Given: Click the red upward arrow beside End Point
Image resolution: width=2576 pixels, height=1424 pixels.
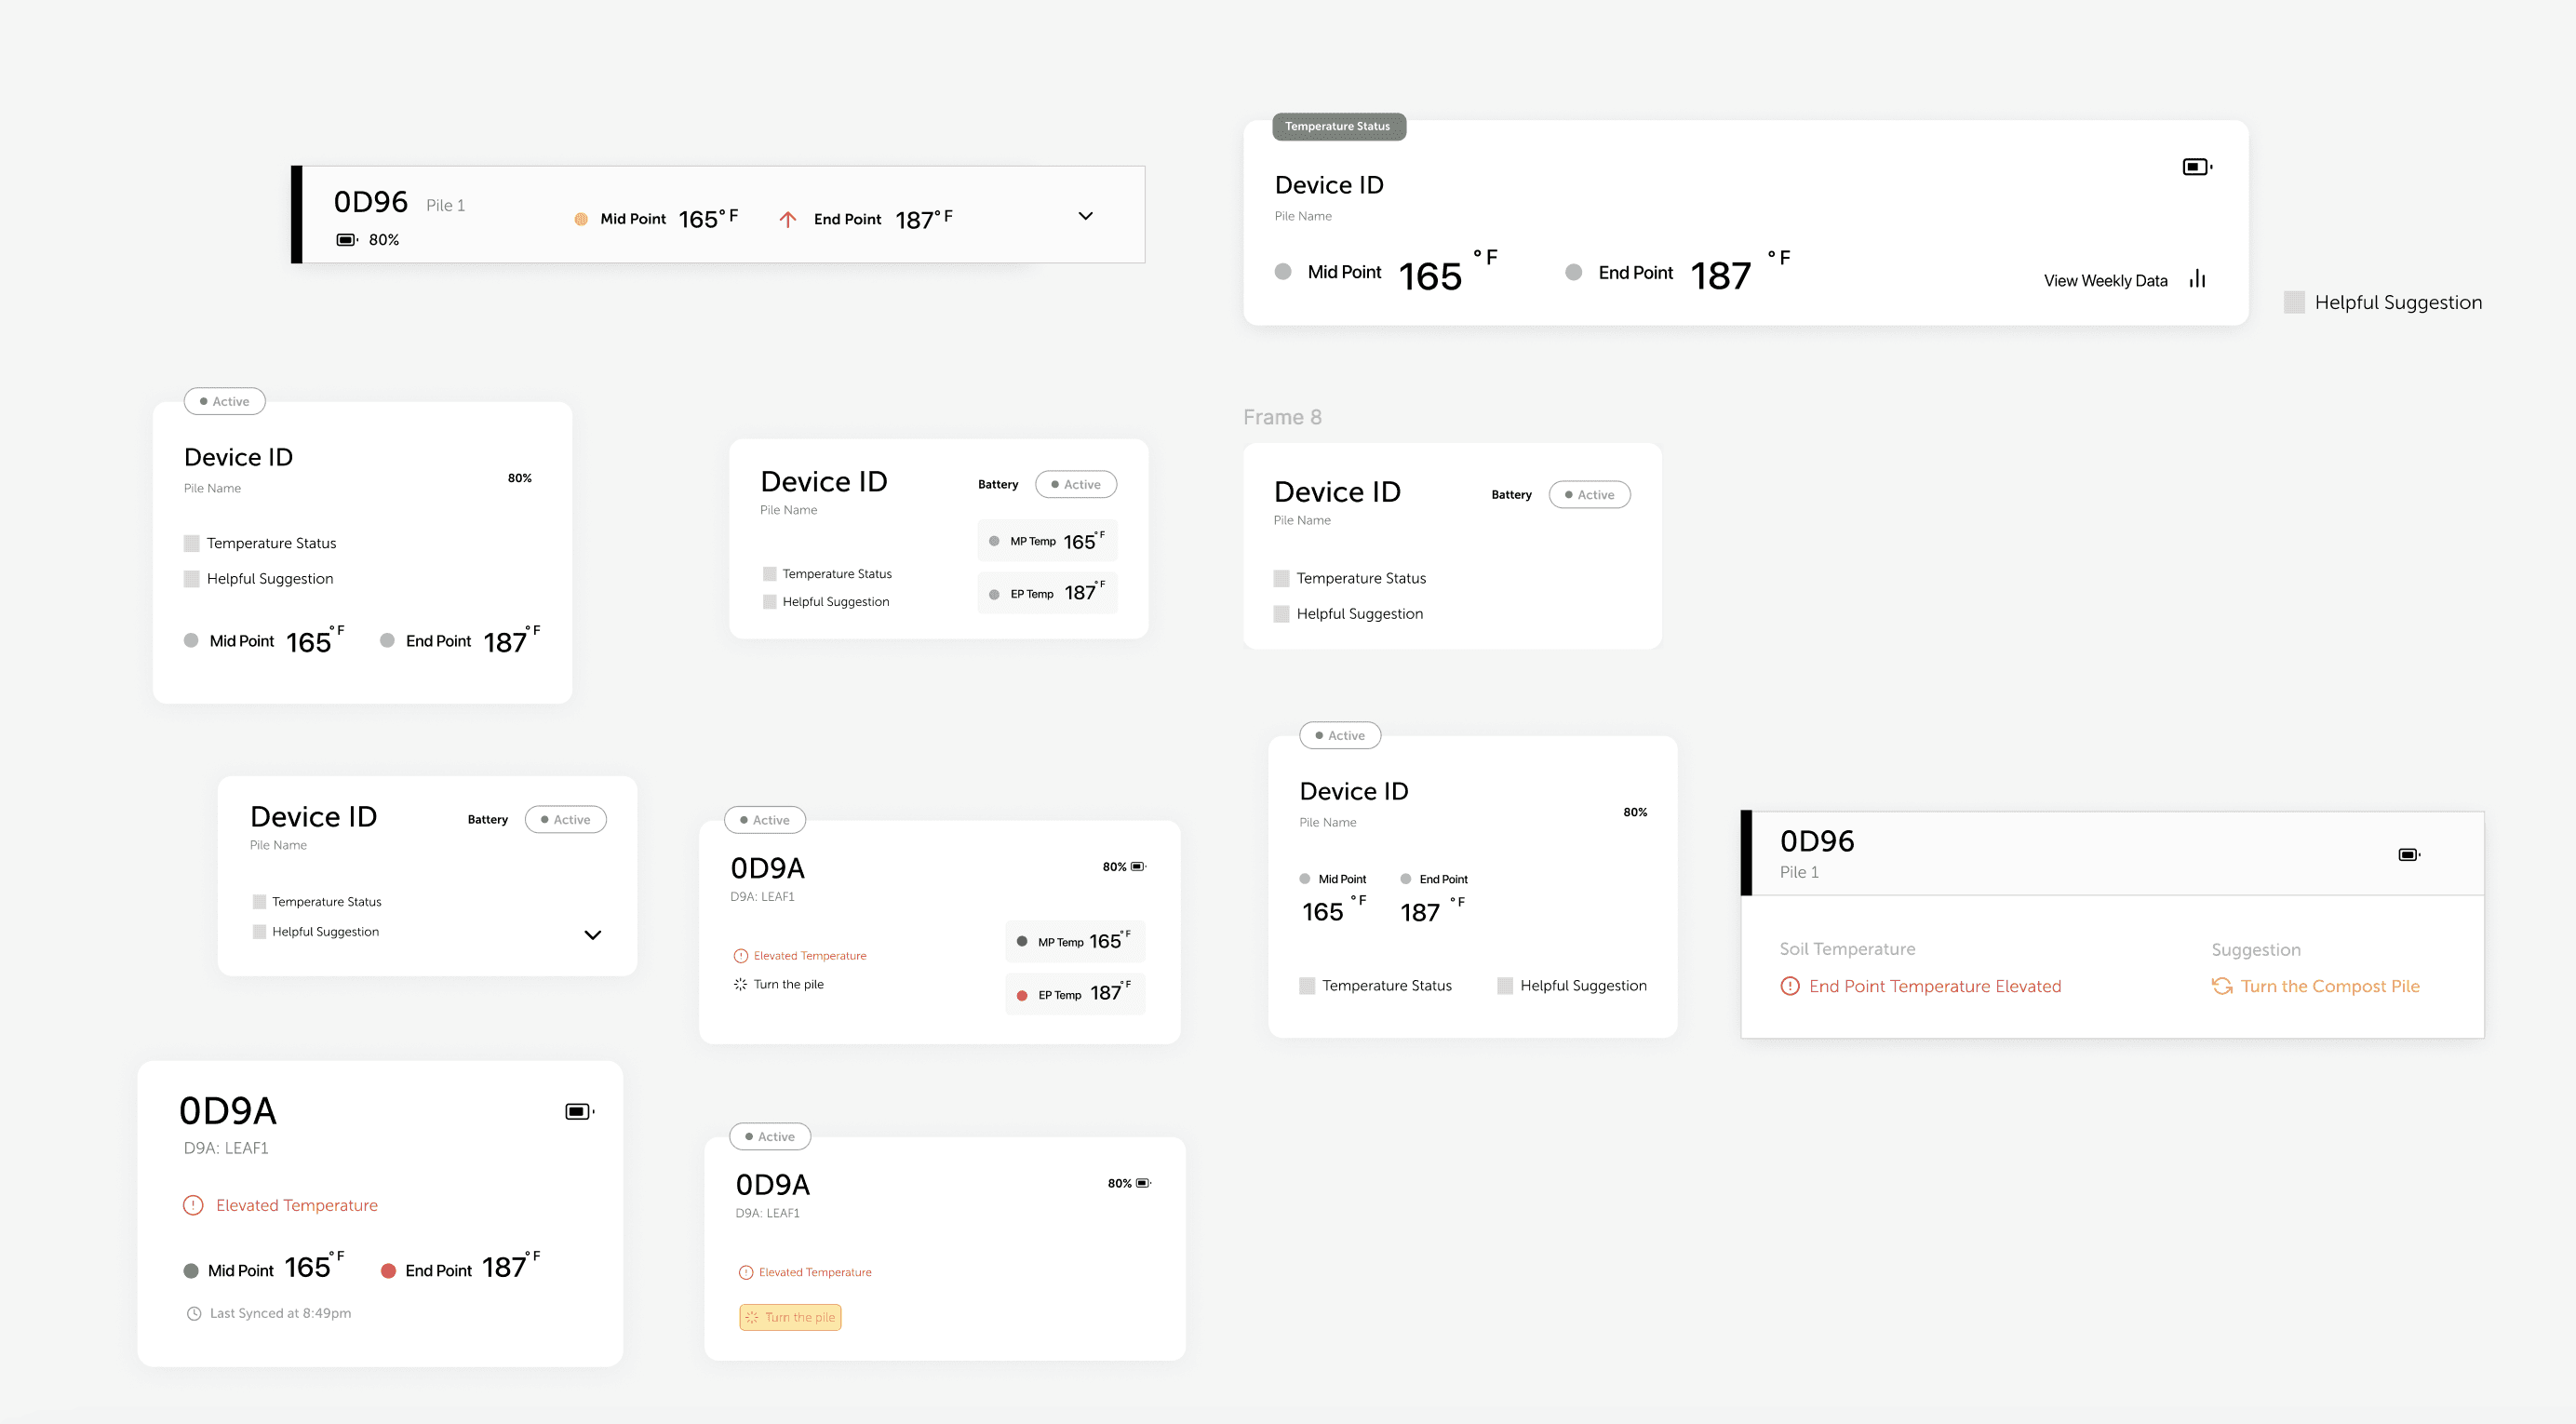Looking at the screenshot, I should point(788,219).
